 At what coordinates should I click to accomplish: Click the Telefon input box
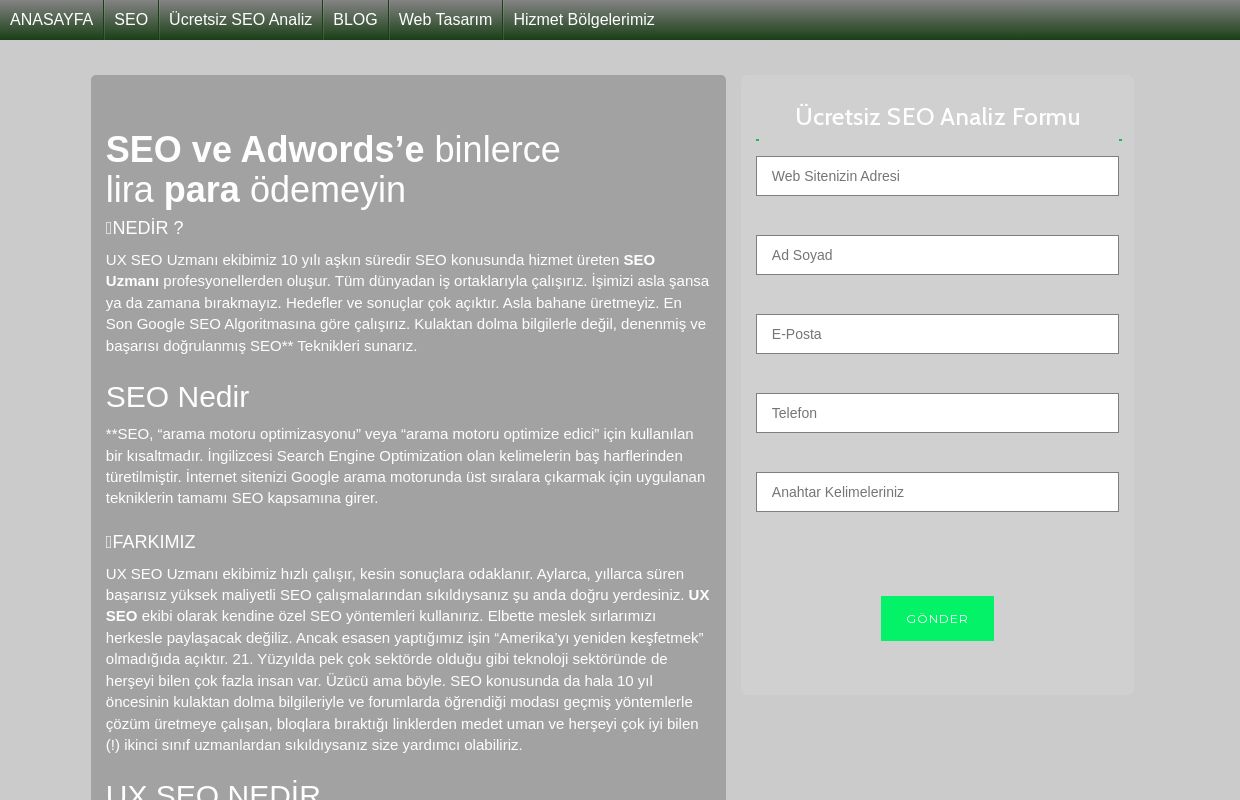(x=936, y=413)
